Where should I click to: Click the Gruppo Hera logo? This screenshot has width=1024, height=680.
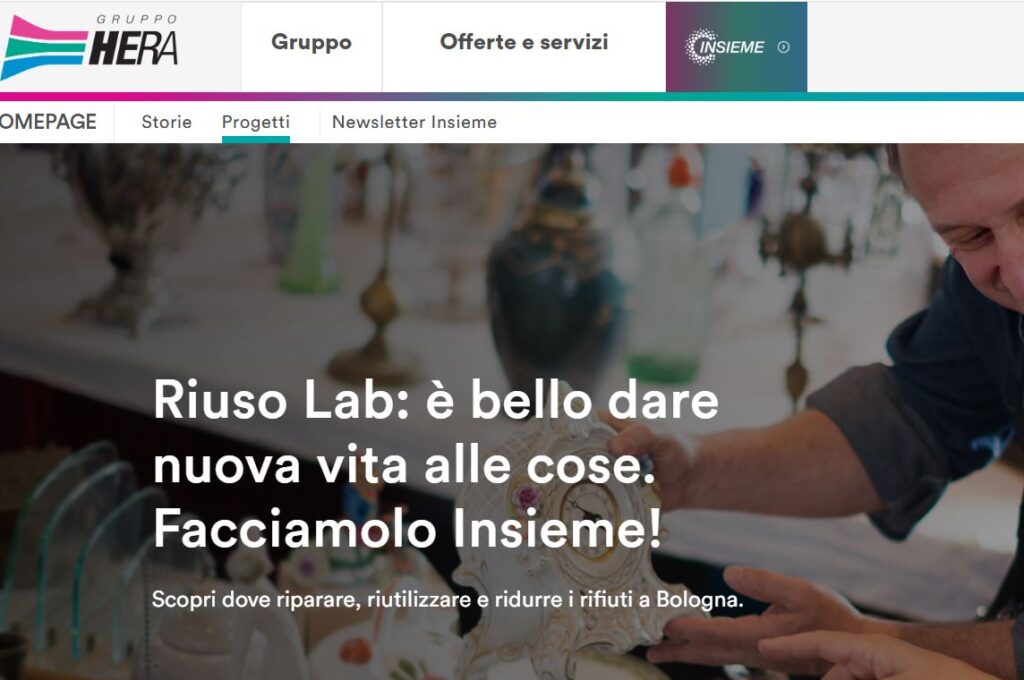(x=89, y=47)
